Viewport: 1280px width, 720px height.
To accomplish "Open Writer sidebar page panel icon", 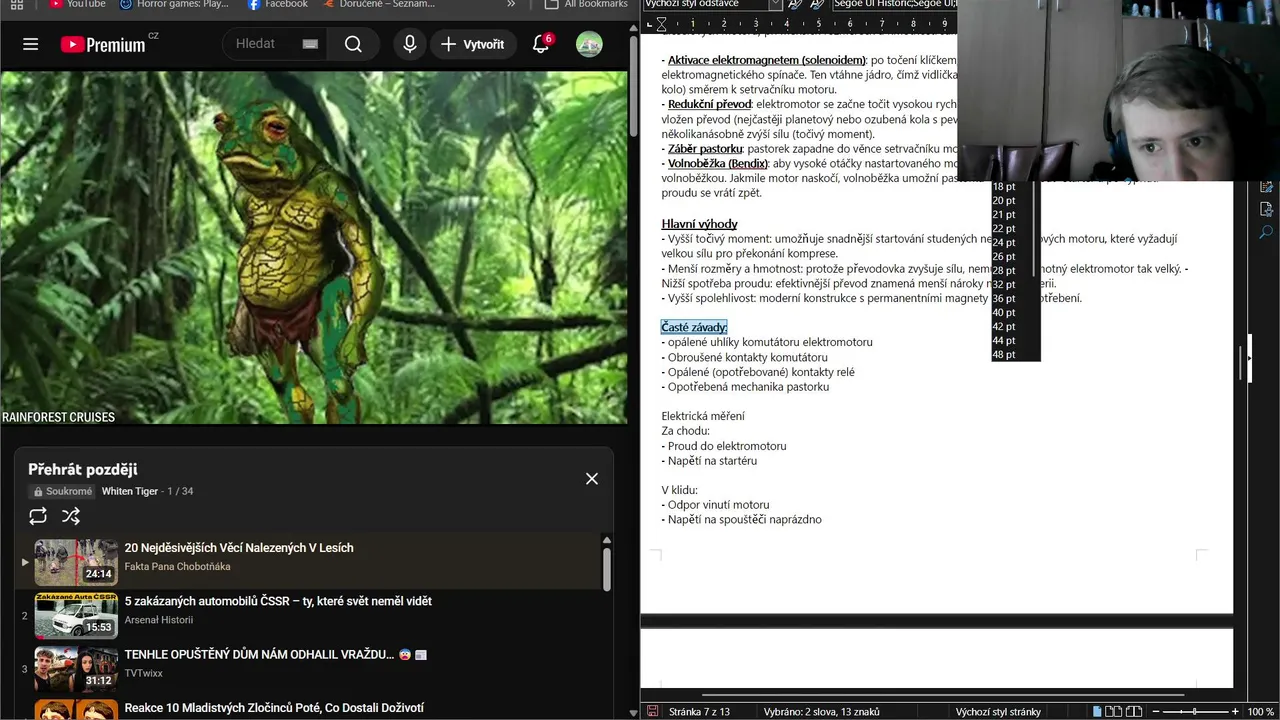I will tap(1266, 209).
